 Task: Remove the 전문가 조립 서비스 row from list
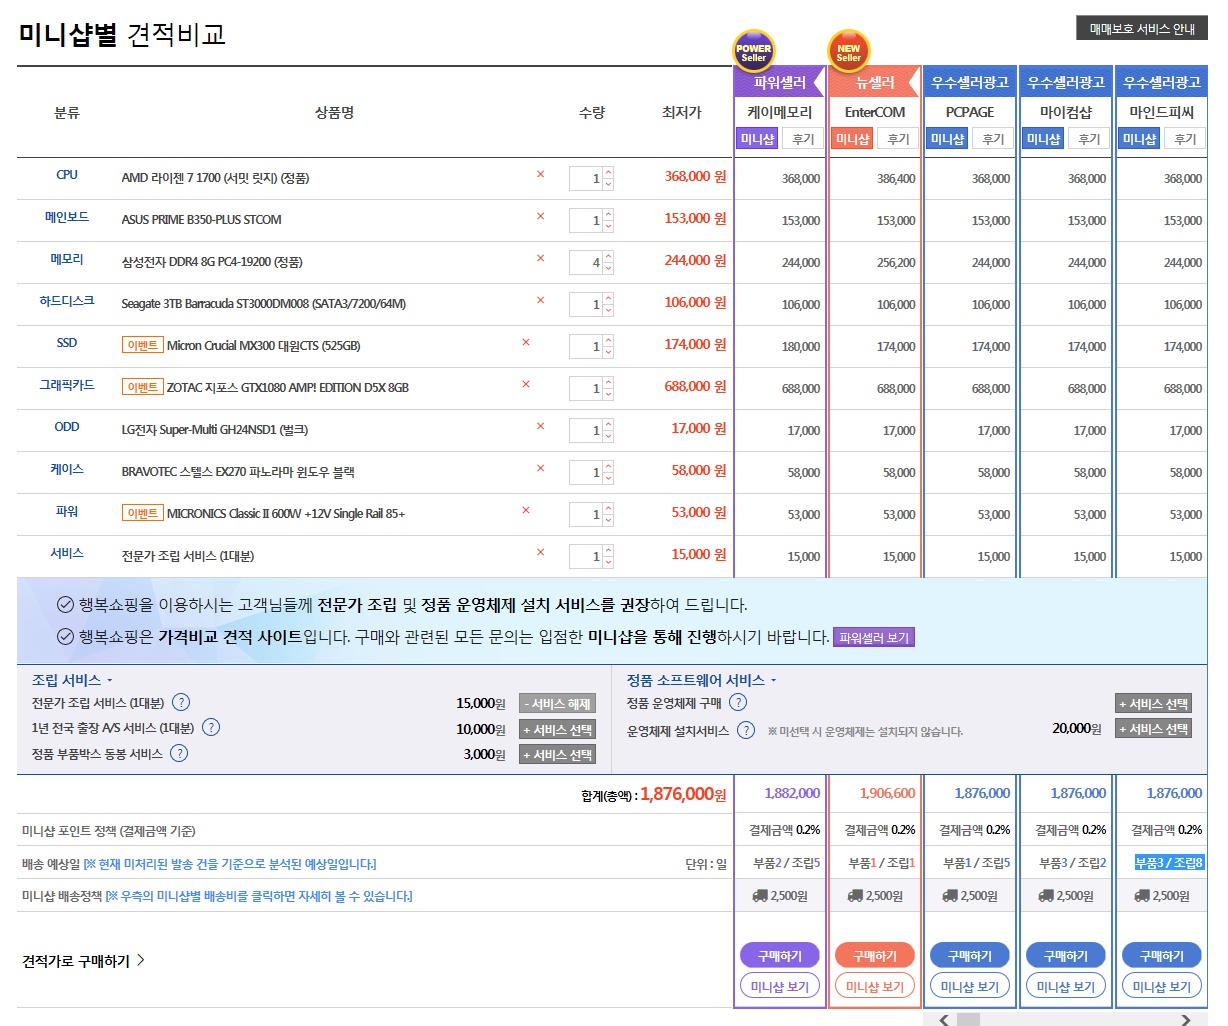(x=540, y=552)
